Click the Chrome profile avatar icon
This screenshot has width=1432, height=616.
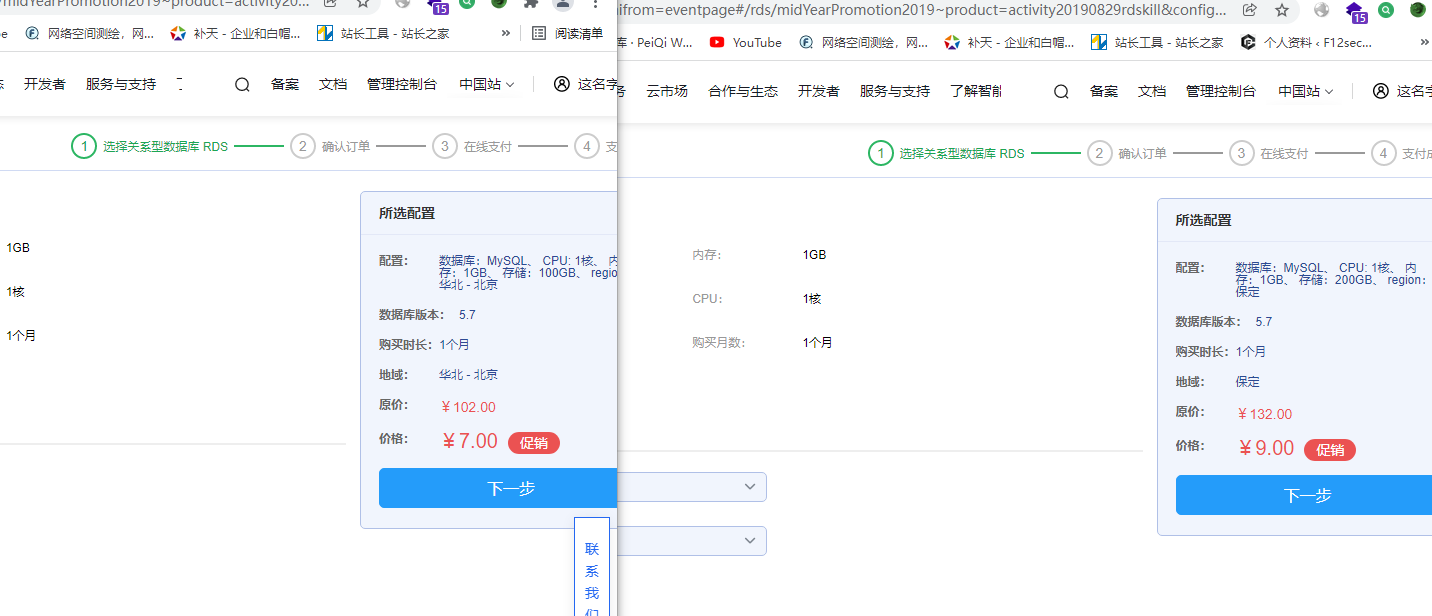pos(563,4)
